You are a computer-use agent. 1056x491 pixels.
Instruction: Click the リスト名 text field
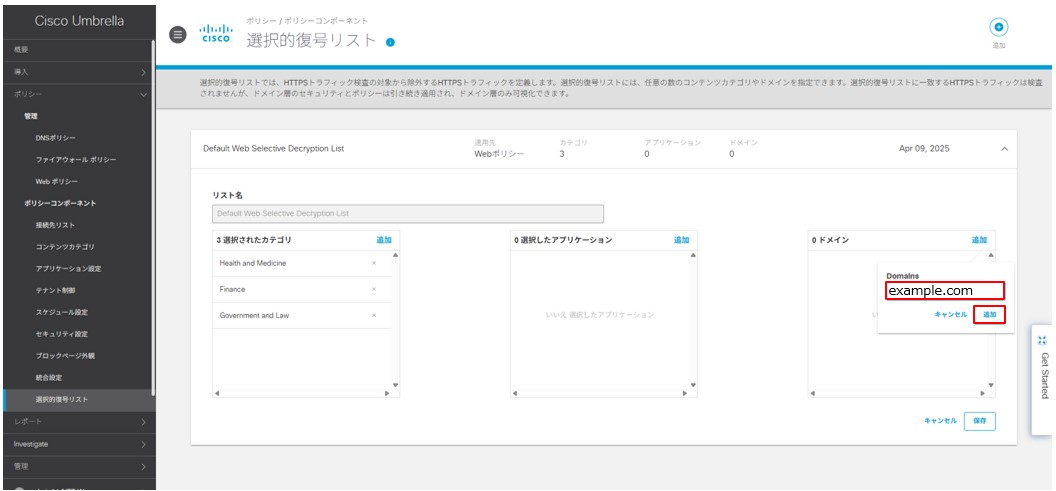point(407,214)
